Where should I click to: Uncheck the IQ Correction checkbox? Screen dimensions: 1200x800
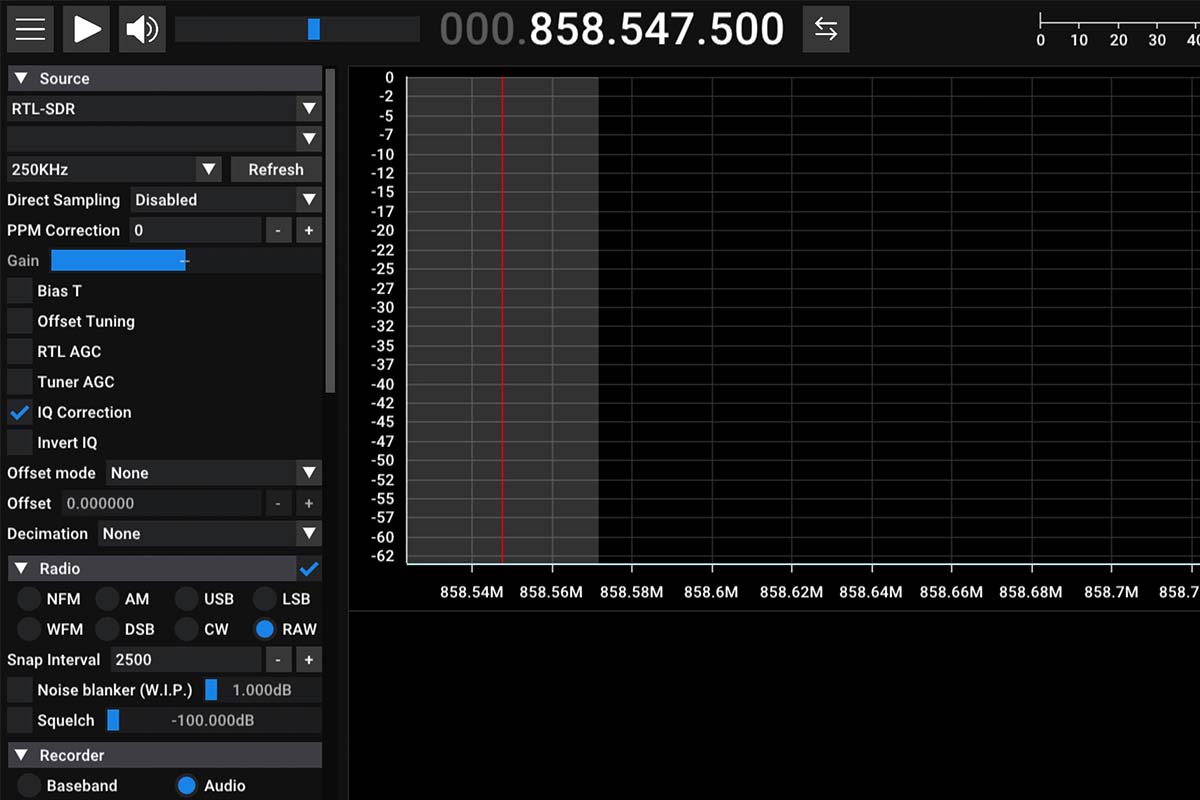pyautogui.click(x=20, y=412)
